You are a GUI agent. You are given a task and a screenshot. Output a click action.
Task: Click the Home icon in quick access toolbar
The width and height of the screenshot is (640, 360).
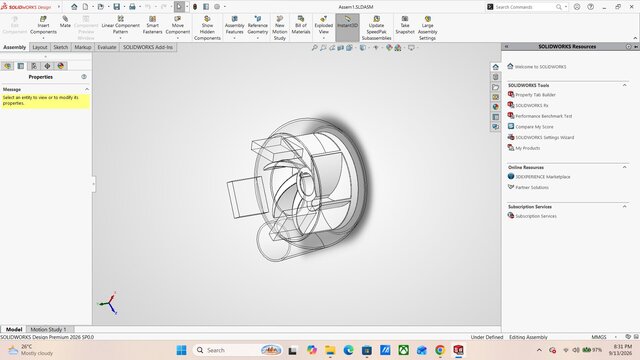point(74,7)
